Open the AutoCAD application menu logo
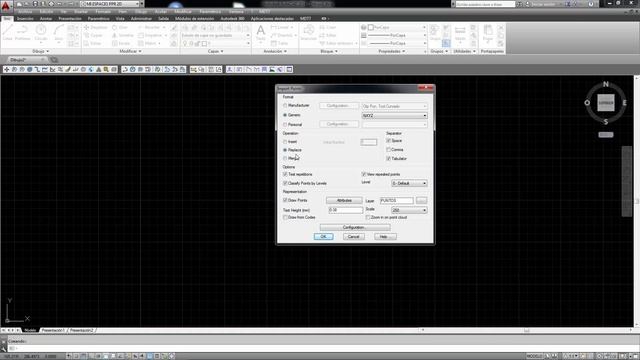The width and height of the screenshot is (640, 360). (6, 6)
